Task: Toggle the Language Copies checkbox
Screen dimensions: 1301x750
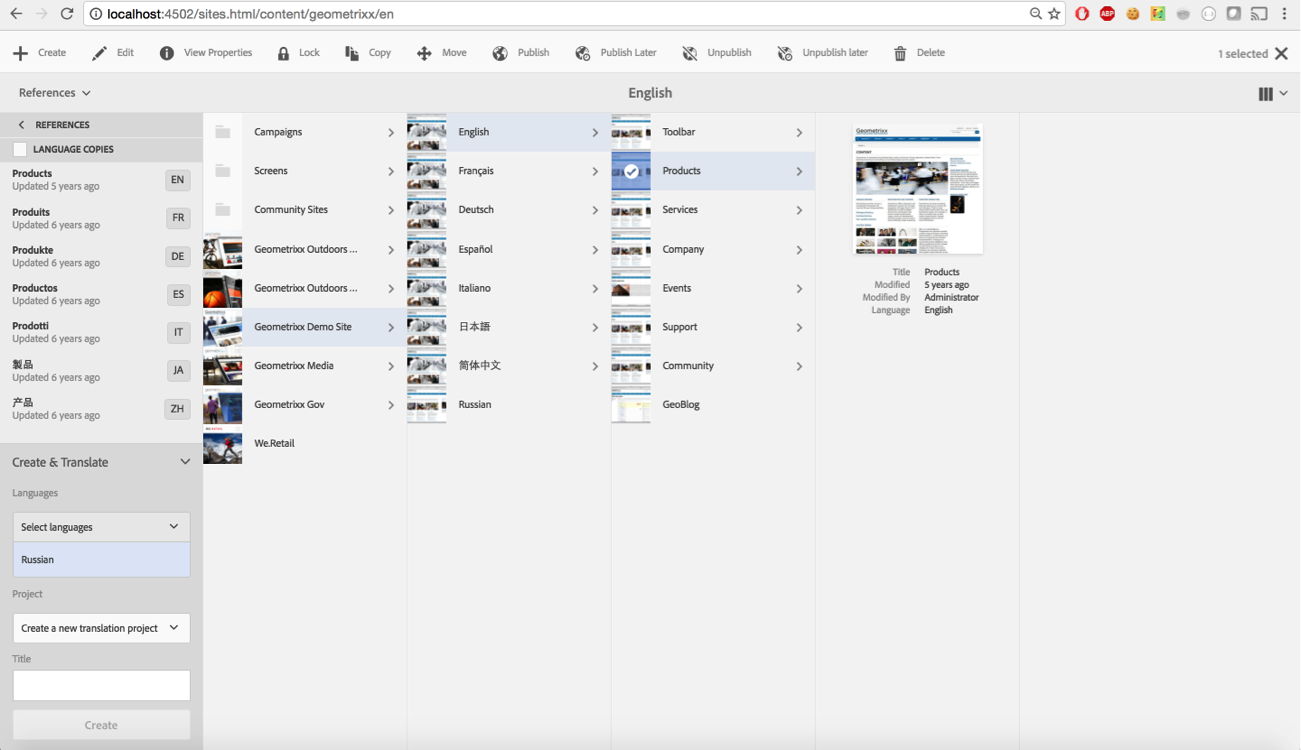Action: pos(20,149)
